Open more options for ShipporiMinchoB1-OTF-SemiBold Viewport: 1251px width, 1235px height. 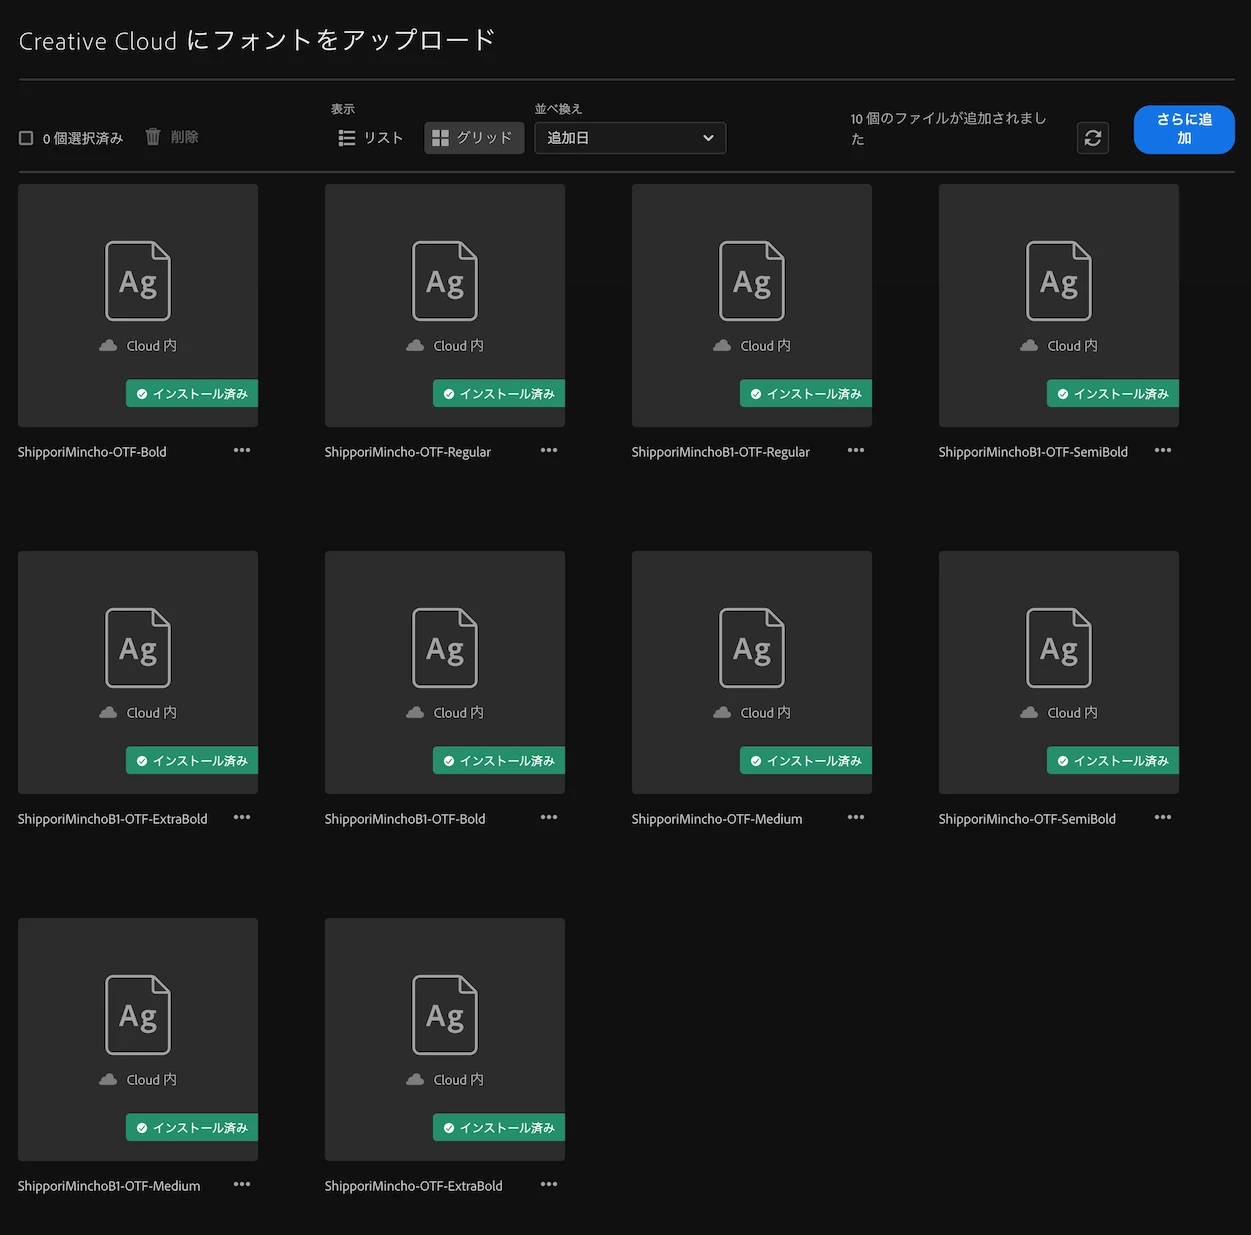[1163, 450]
